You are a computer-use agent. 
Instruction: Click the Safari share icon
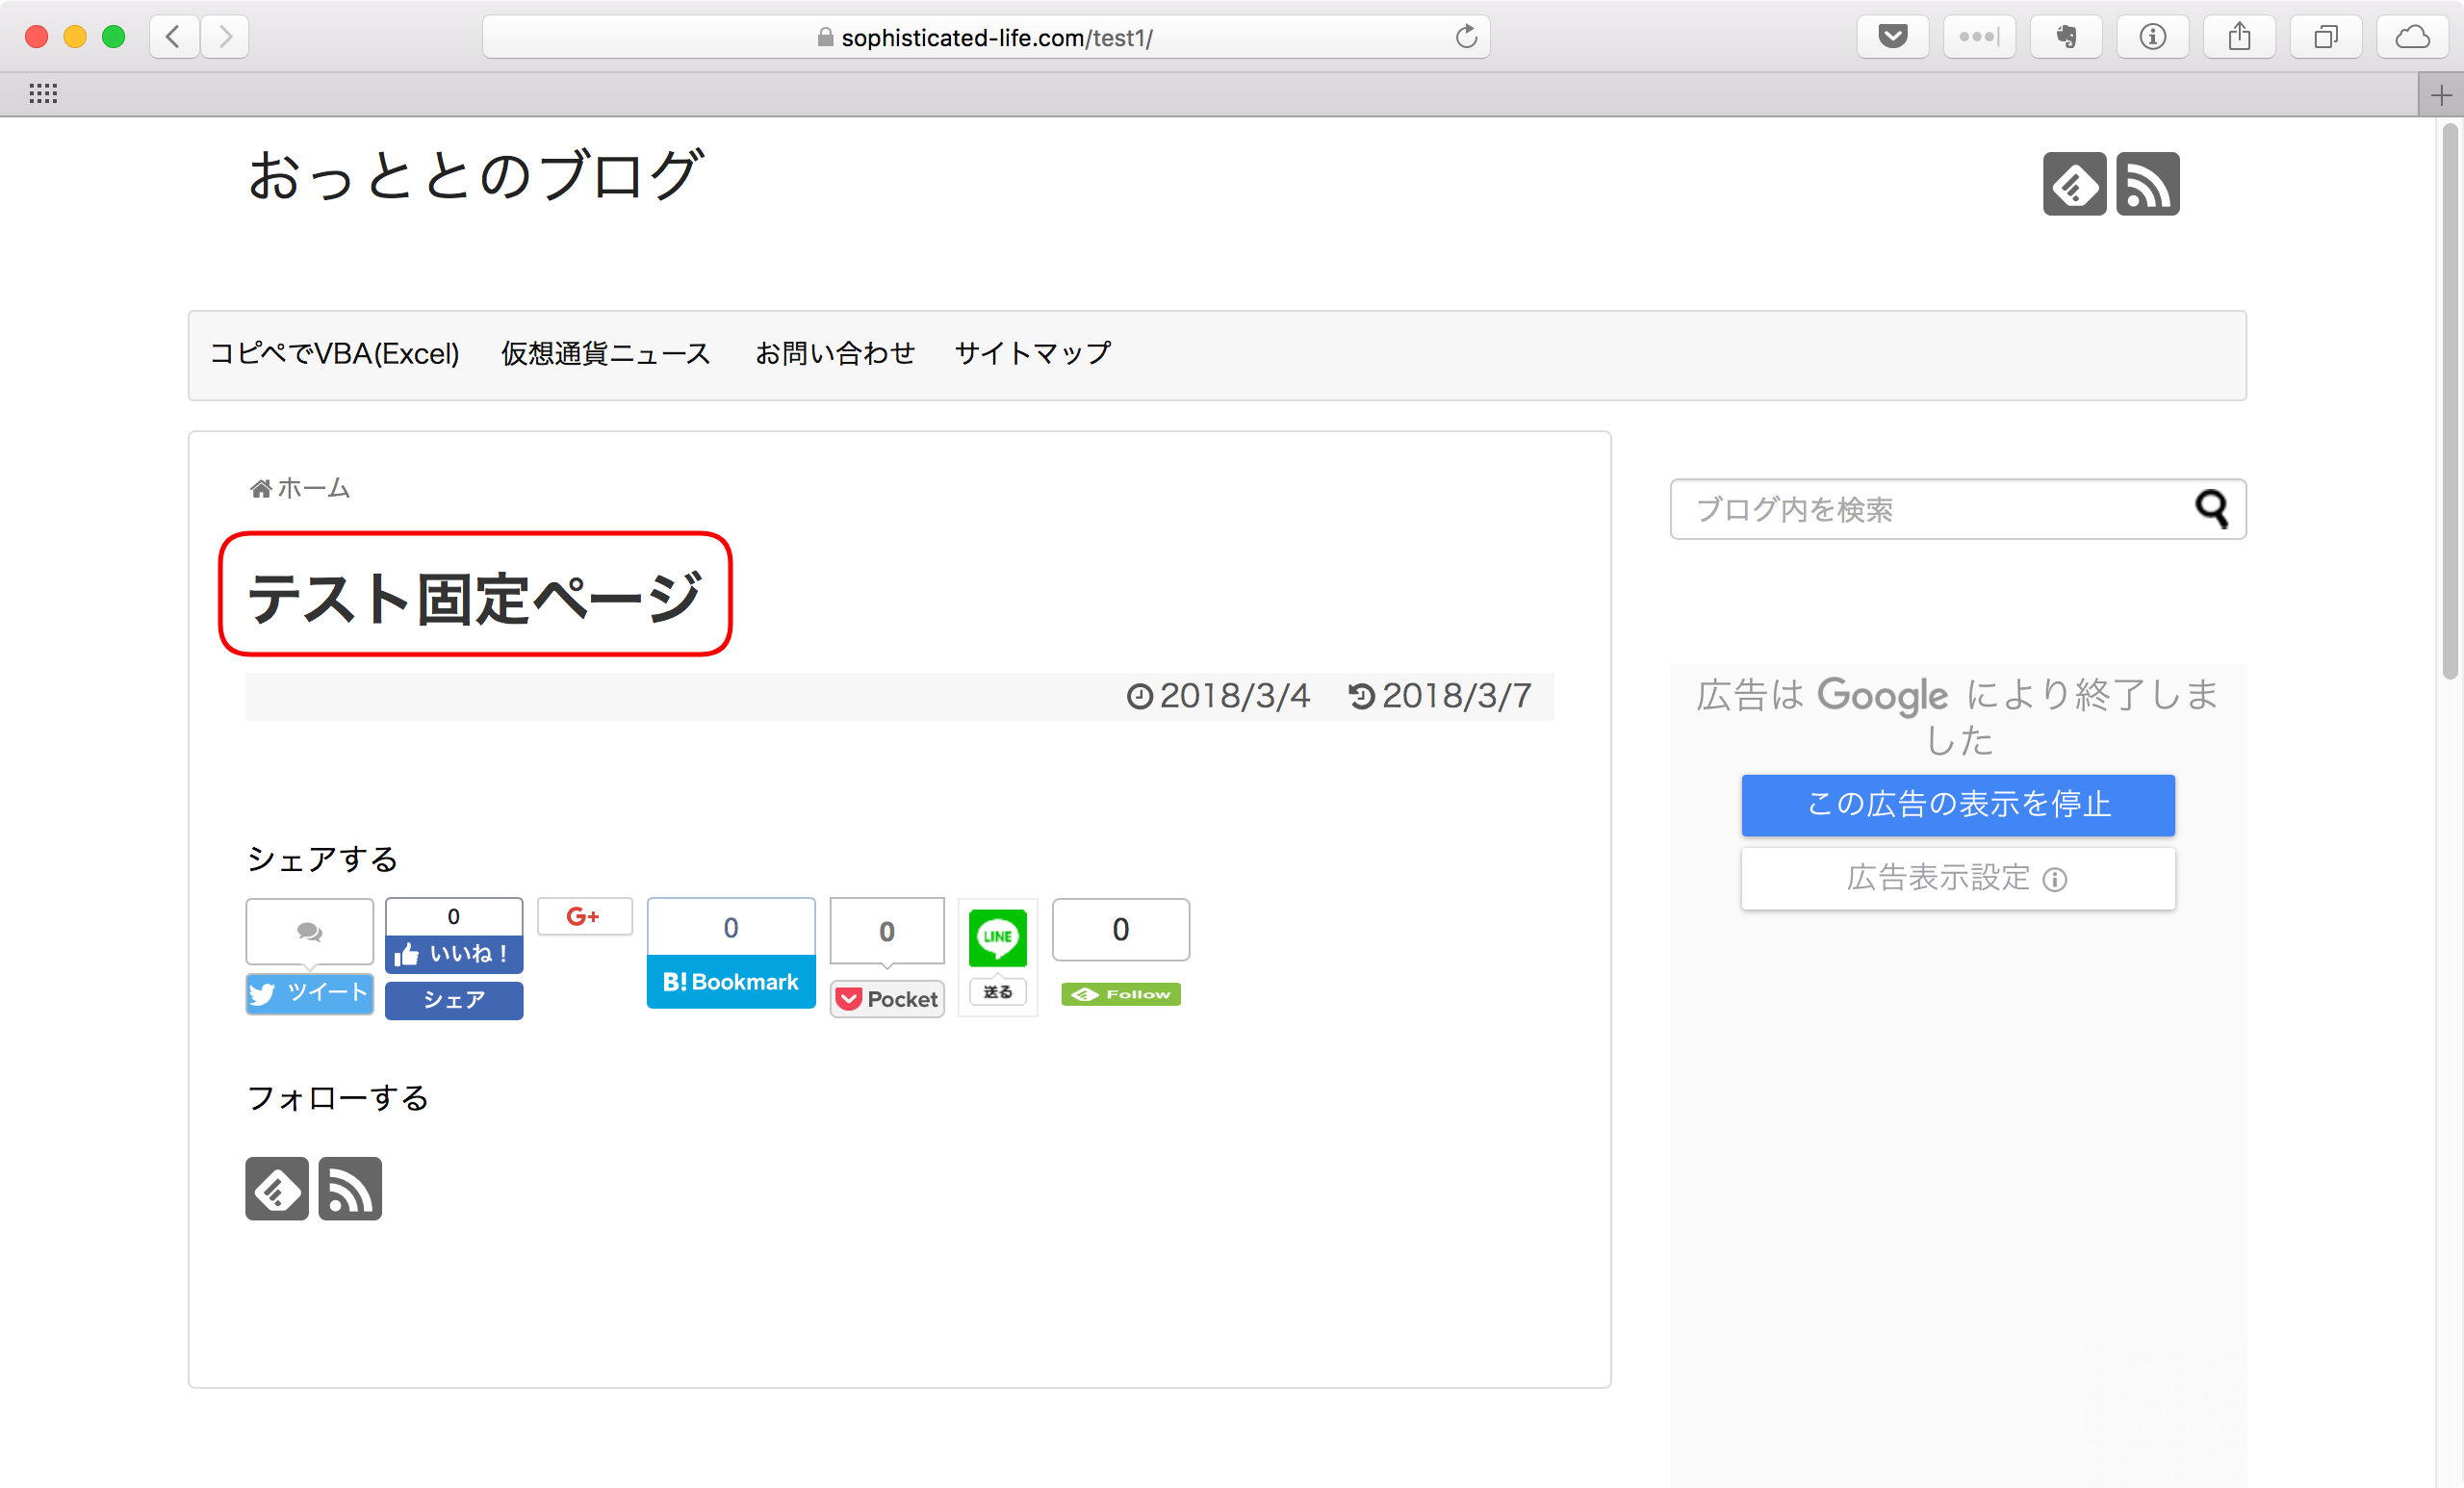[2239, 37]
